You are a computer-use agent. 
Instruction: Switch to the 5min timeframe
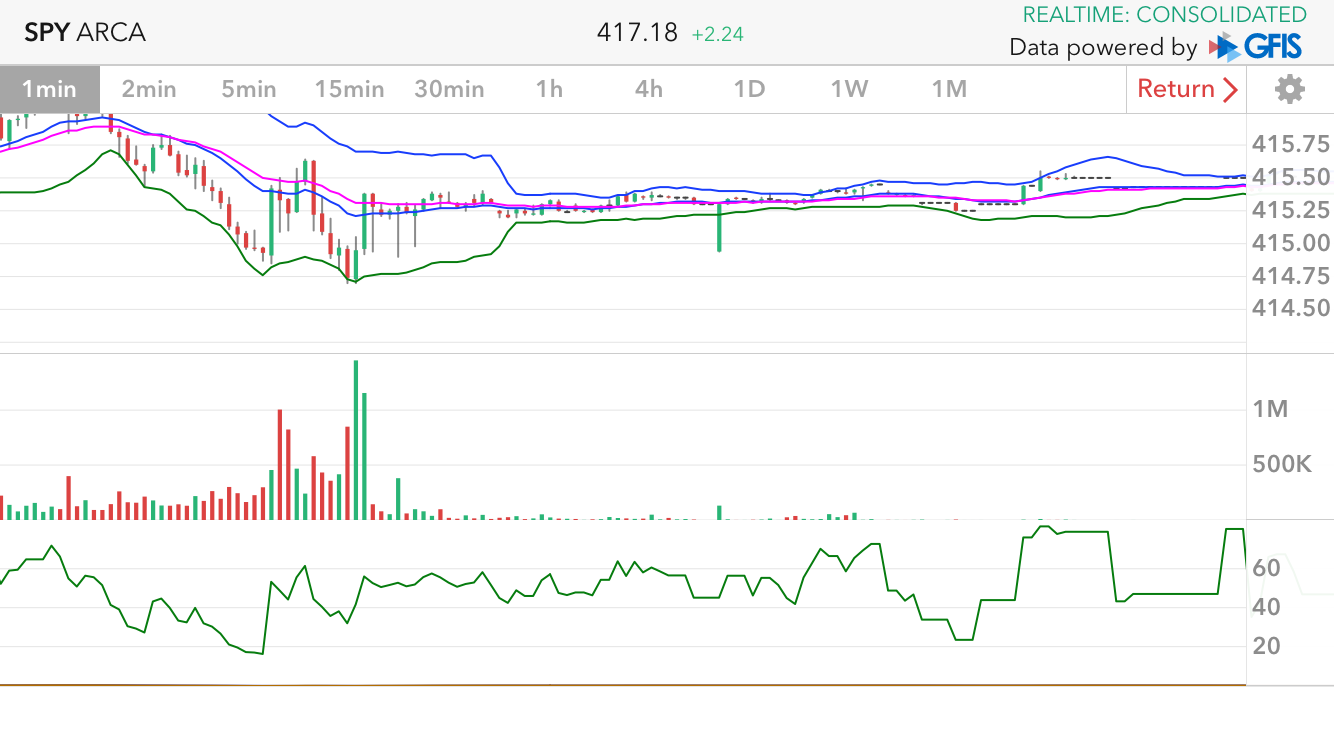tap(249, 89)
